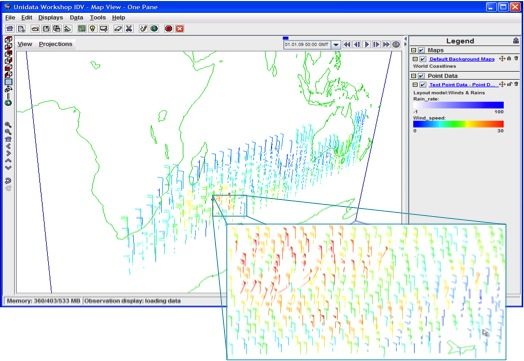Collapse the Test Point Data legend entry
The image size is (524, 361).
point(415,85)
